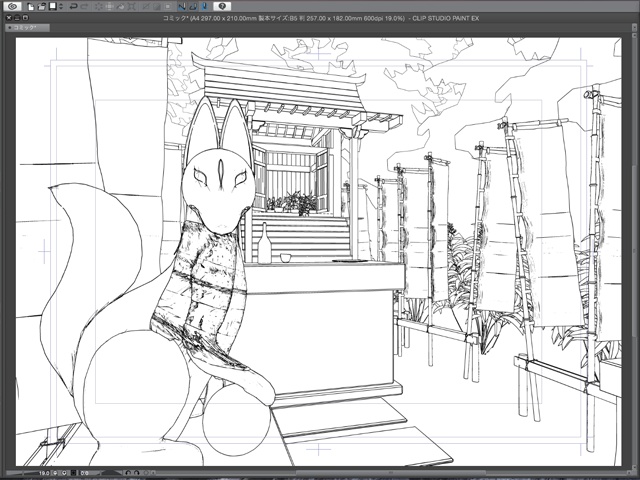Click the zoom out button beside 19.0
The height and width of the screenshot is (480, 640).
pos(55,473)
